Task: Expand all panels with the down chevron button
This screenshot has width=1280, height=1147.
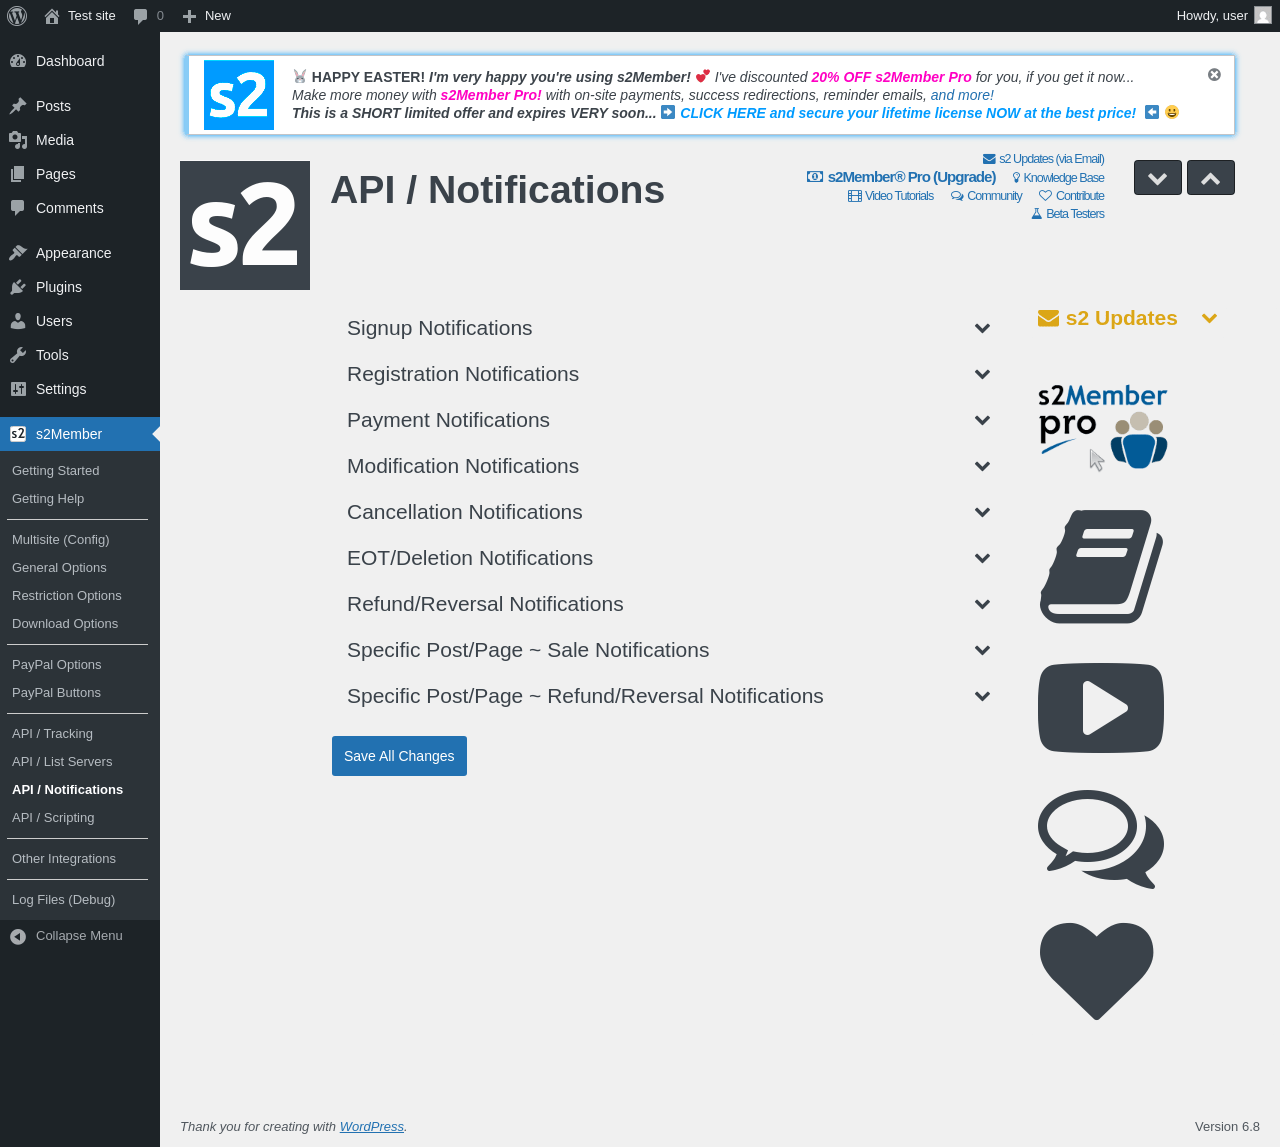Action: point(1158,178)
